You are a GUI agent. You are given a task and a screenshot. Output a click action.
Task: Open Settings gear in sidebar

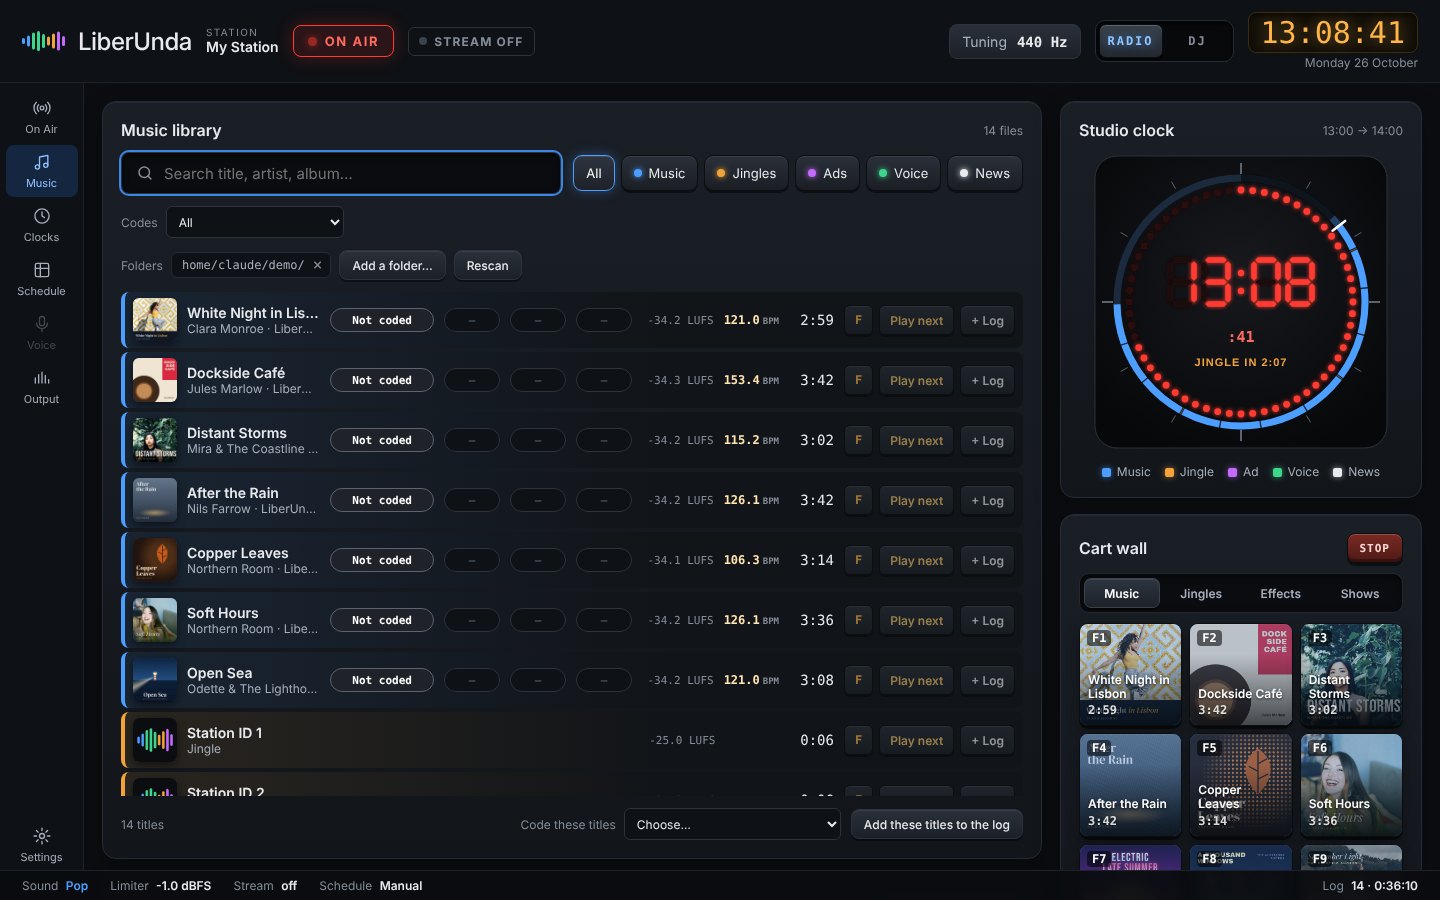coord(41,845)
